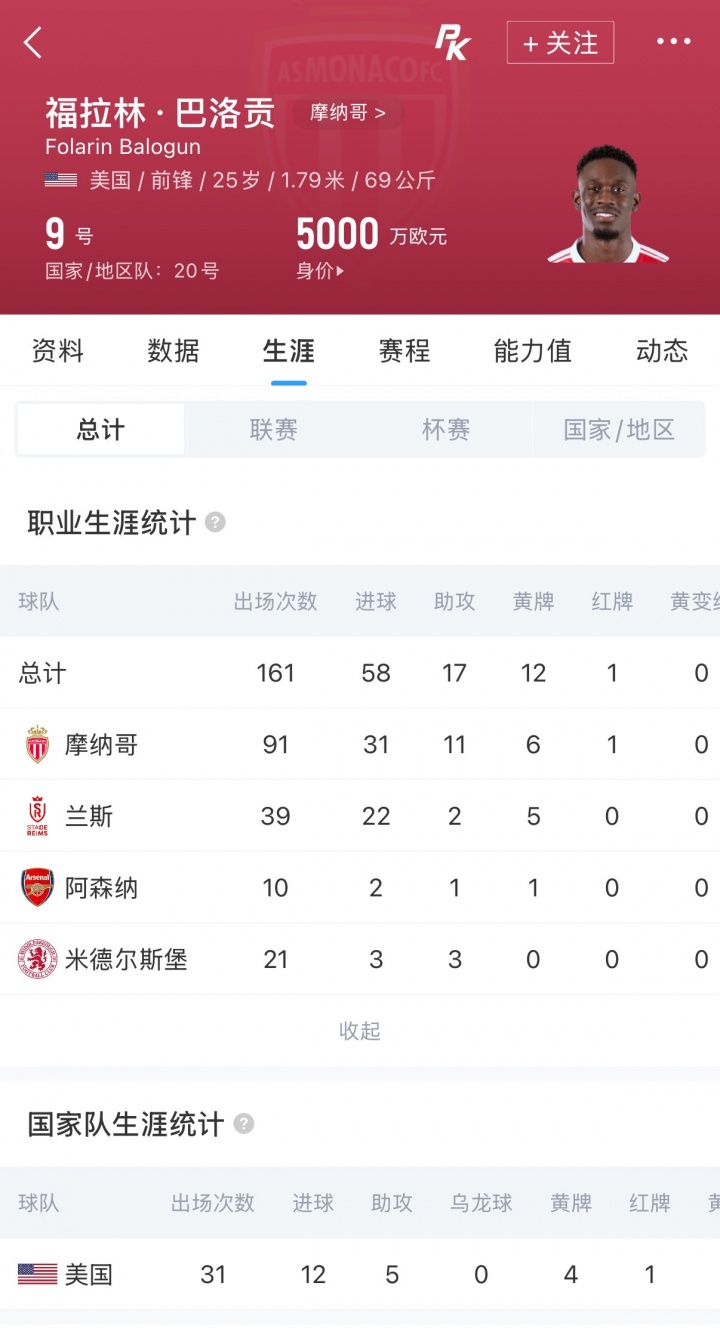Select the 国家/地区 segment filter
The height and width of the screenshot is (1335, 720).
[619, 430]
